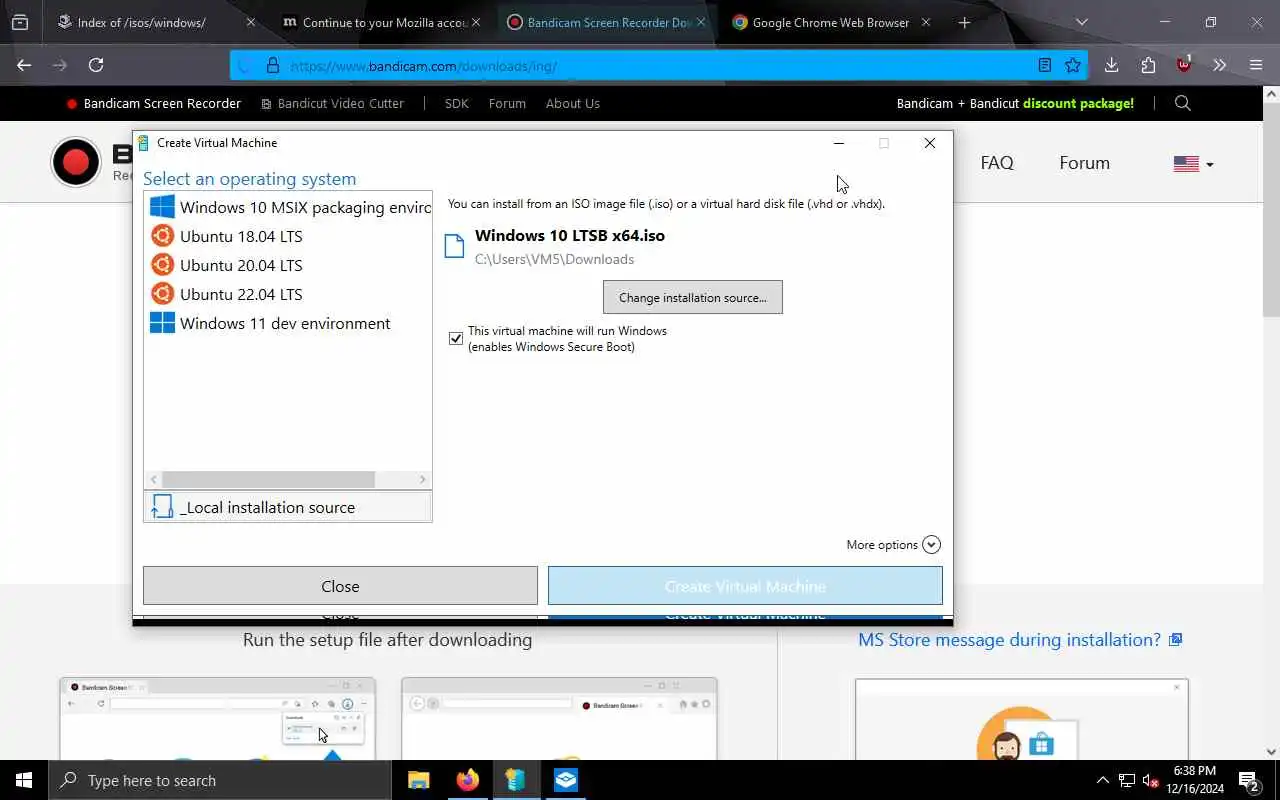Open the extensions puzzle icon

point(1148,65)
